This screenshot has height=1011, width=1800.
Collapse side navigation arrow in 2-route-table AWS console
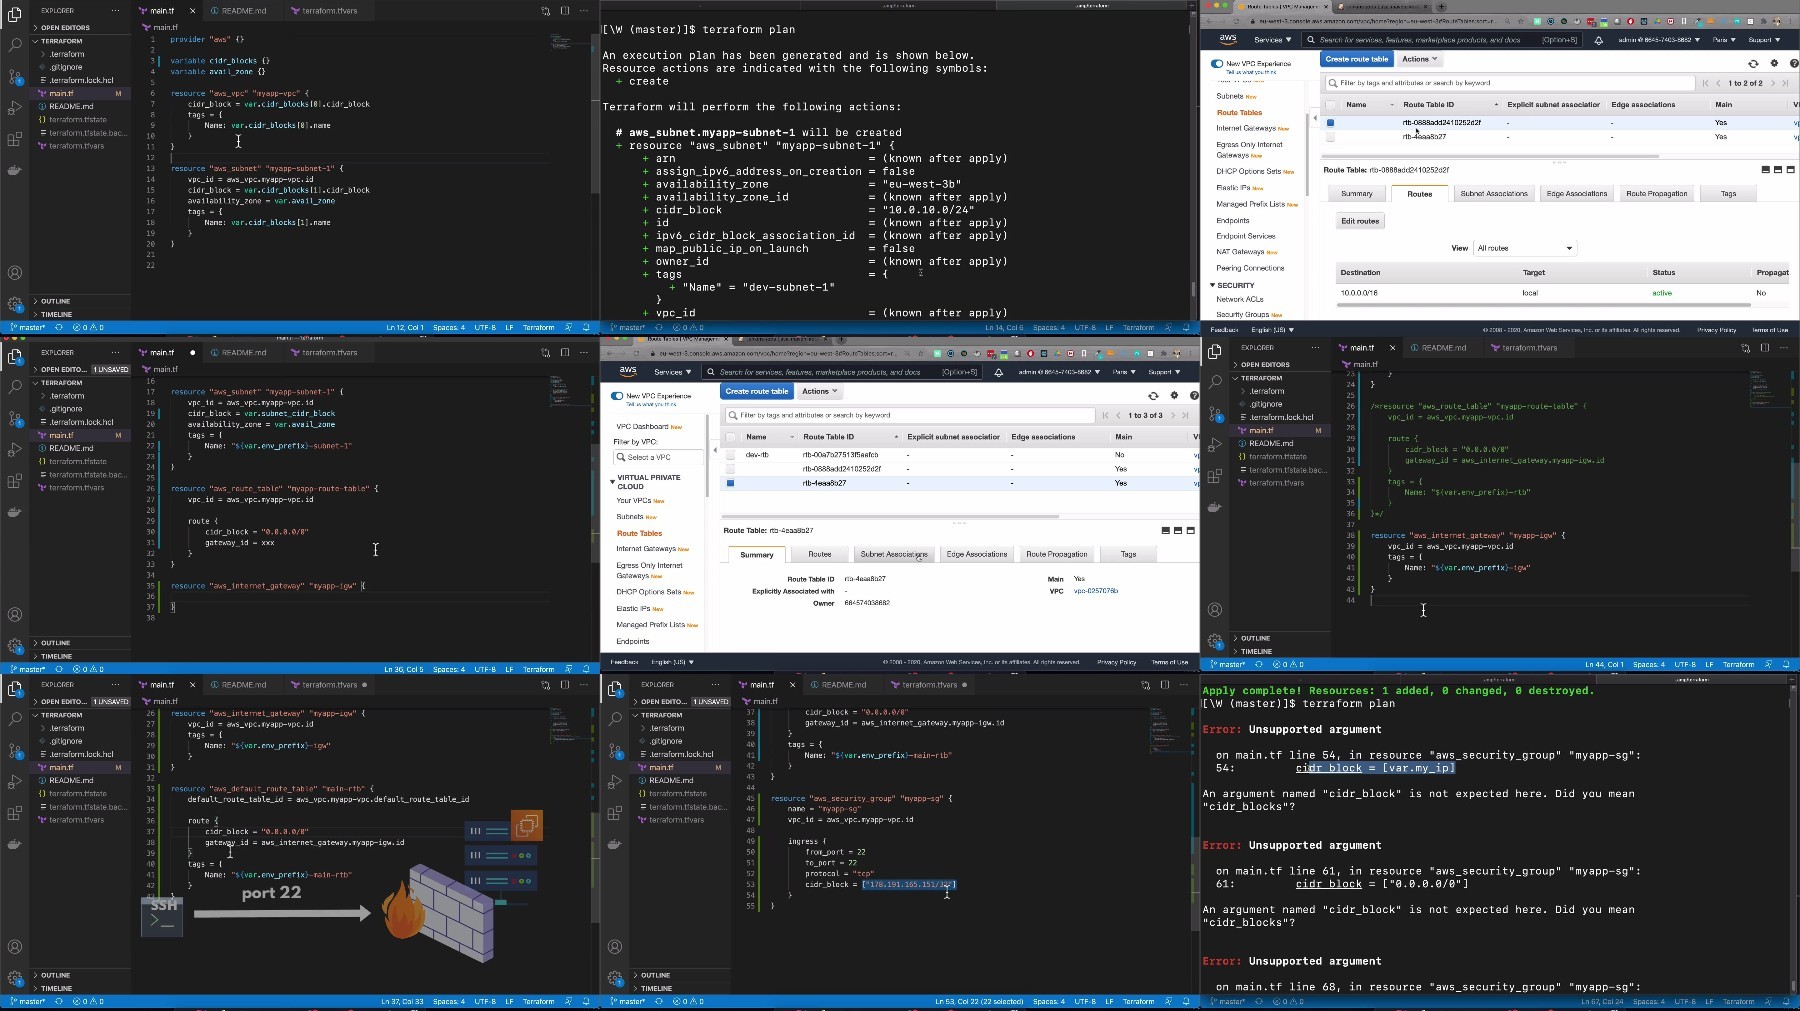[x=1314, y=118]
